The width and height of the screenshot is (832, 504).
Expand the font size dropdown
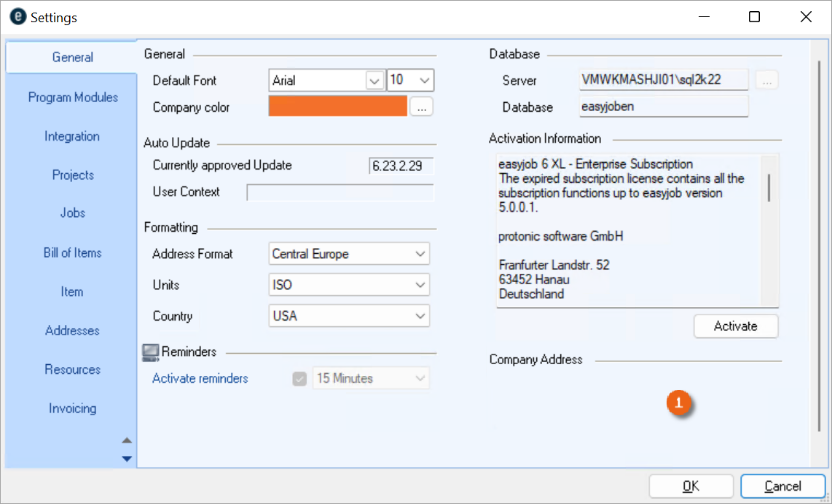pos(424,80)
